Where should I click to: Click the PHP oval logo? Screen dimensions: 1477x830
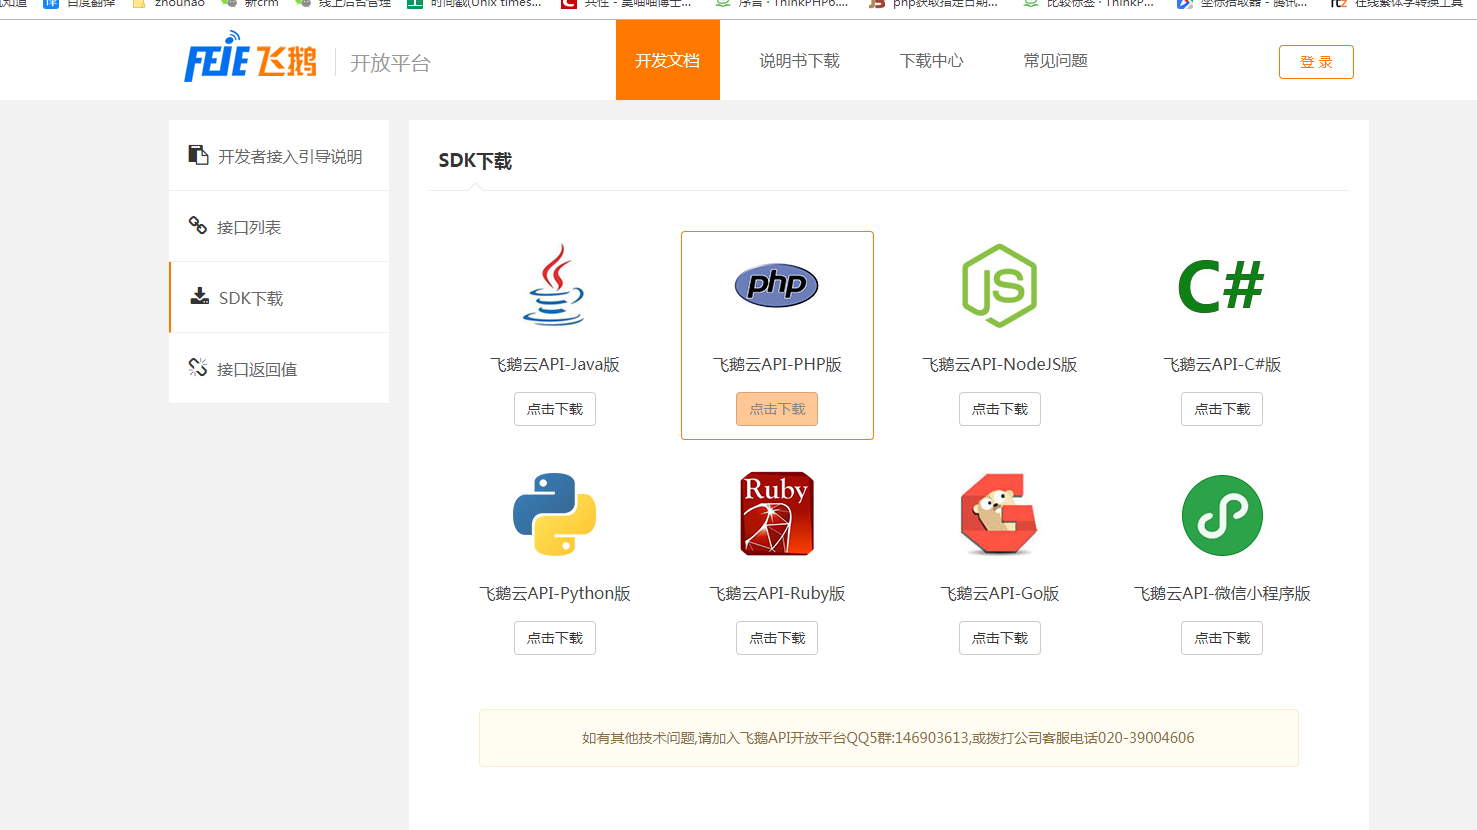[777, 285]
